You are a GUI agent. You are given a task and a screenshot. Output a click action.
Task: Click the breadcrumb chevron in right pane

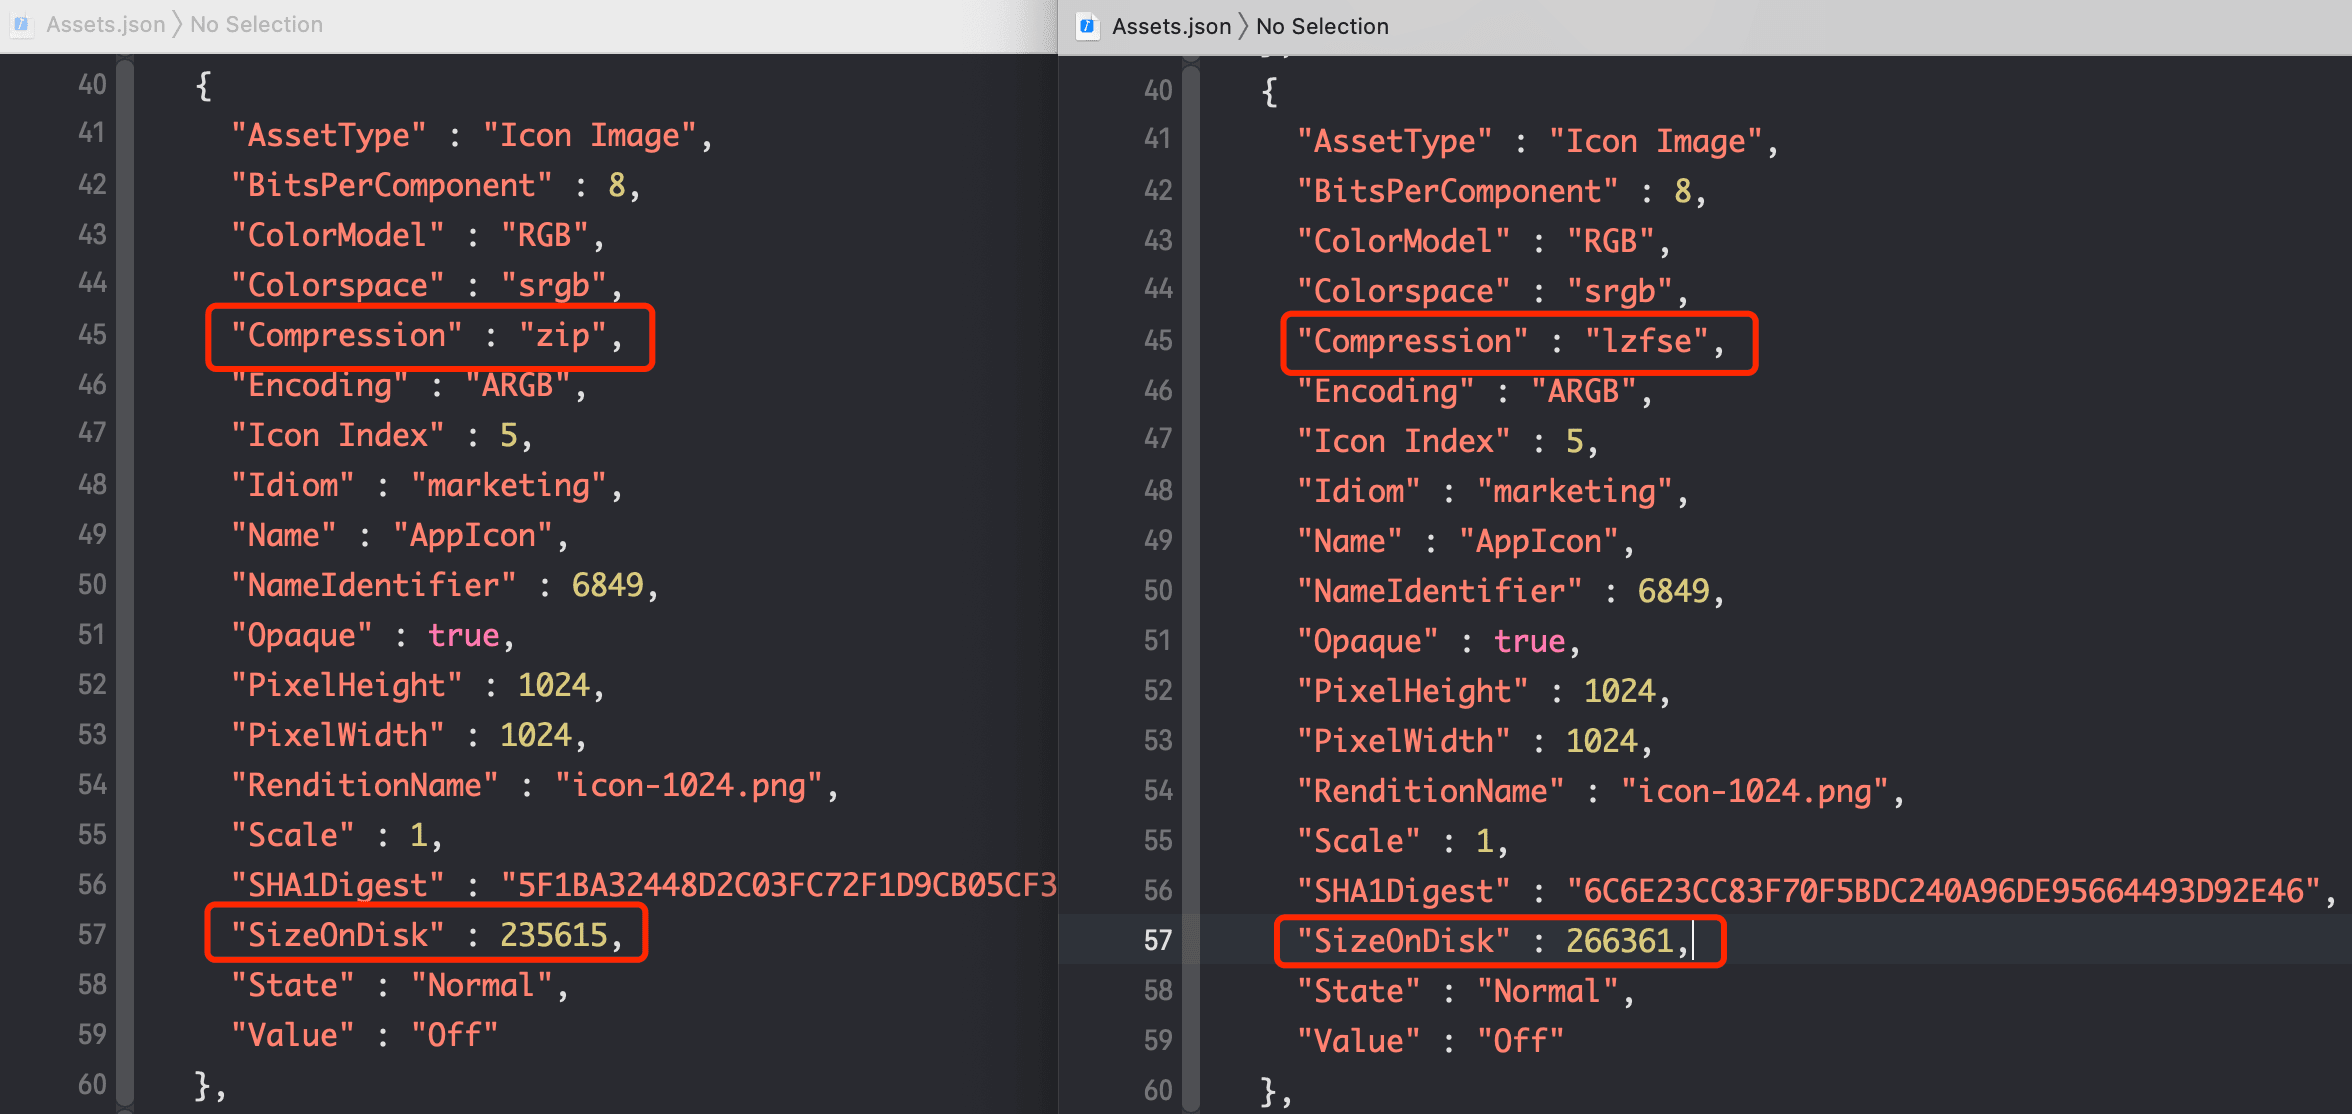(x=1243, y=26)
